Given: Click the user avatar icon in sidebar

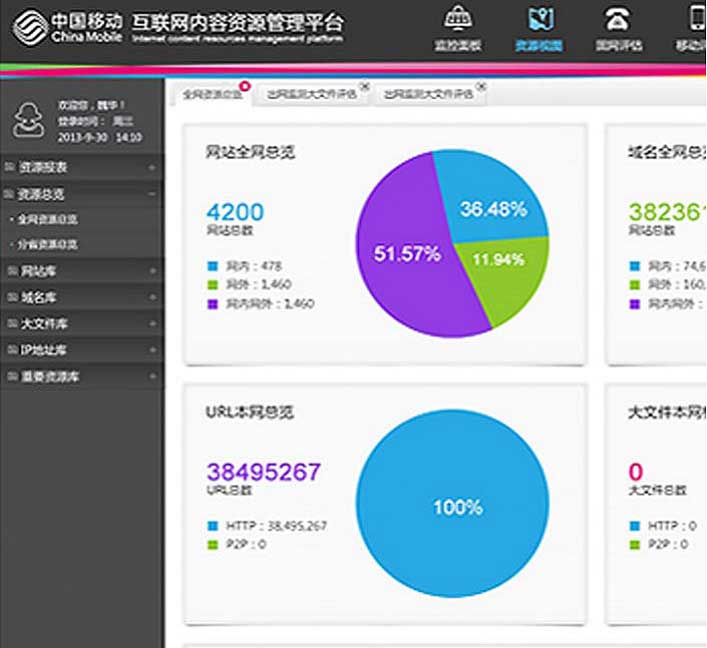Looking at the screenshot, I should pyautogui.click(x=28, y=120).
